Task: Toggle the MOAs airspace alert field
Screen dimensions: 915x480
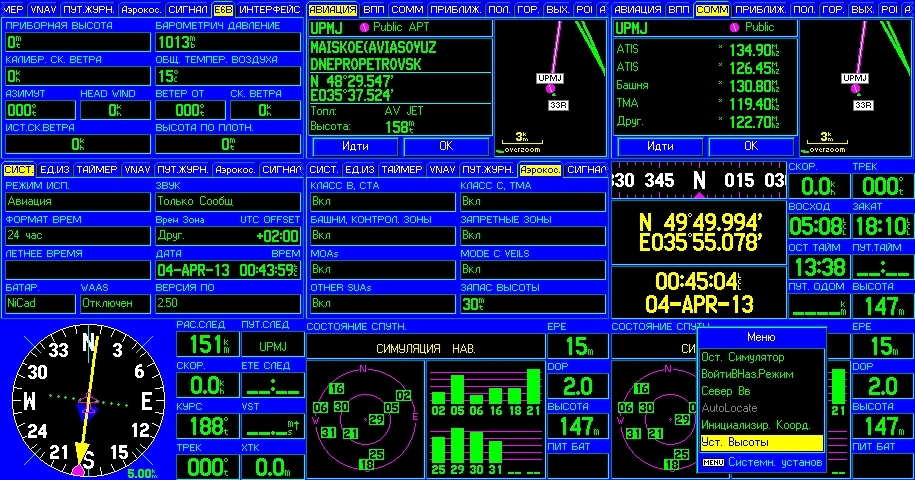Action: (x=381, y=270)
